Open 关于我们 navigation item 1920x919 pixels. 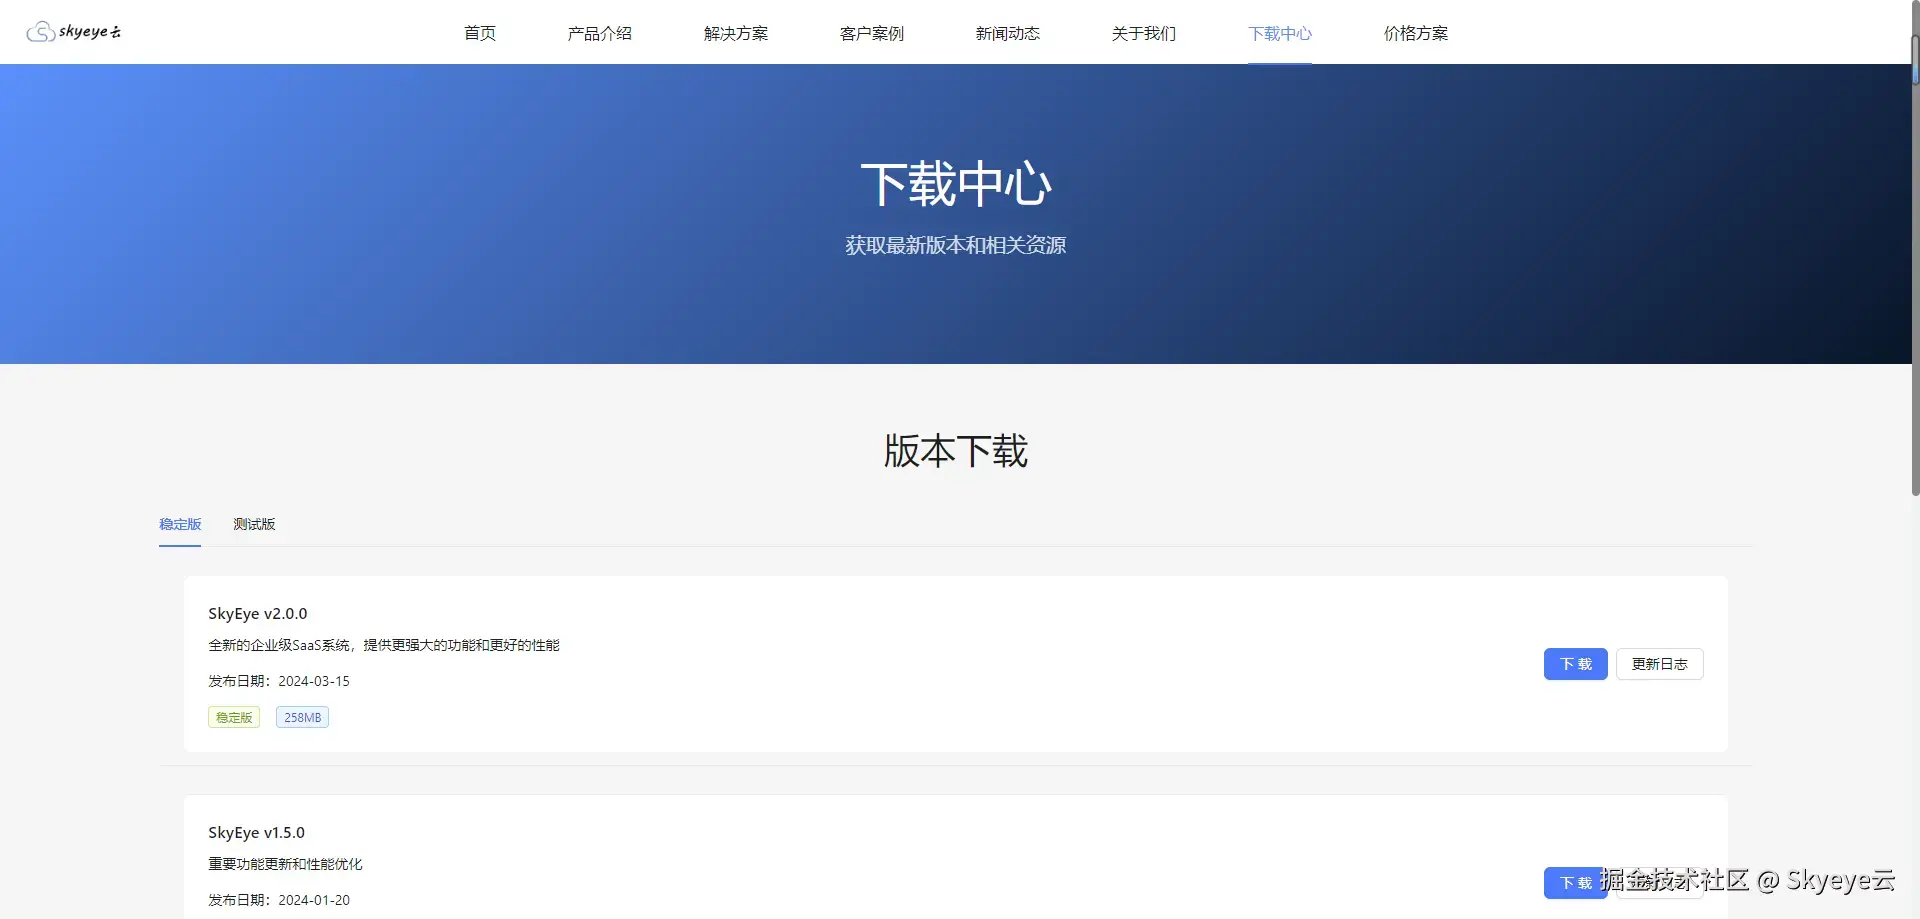(x=1144, y=33)
